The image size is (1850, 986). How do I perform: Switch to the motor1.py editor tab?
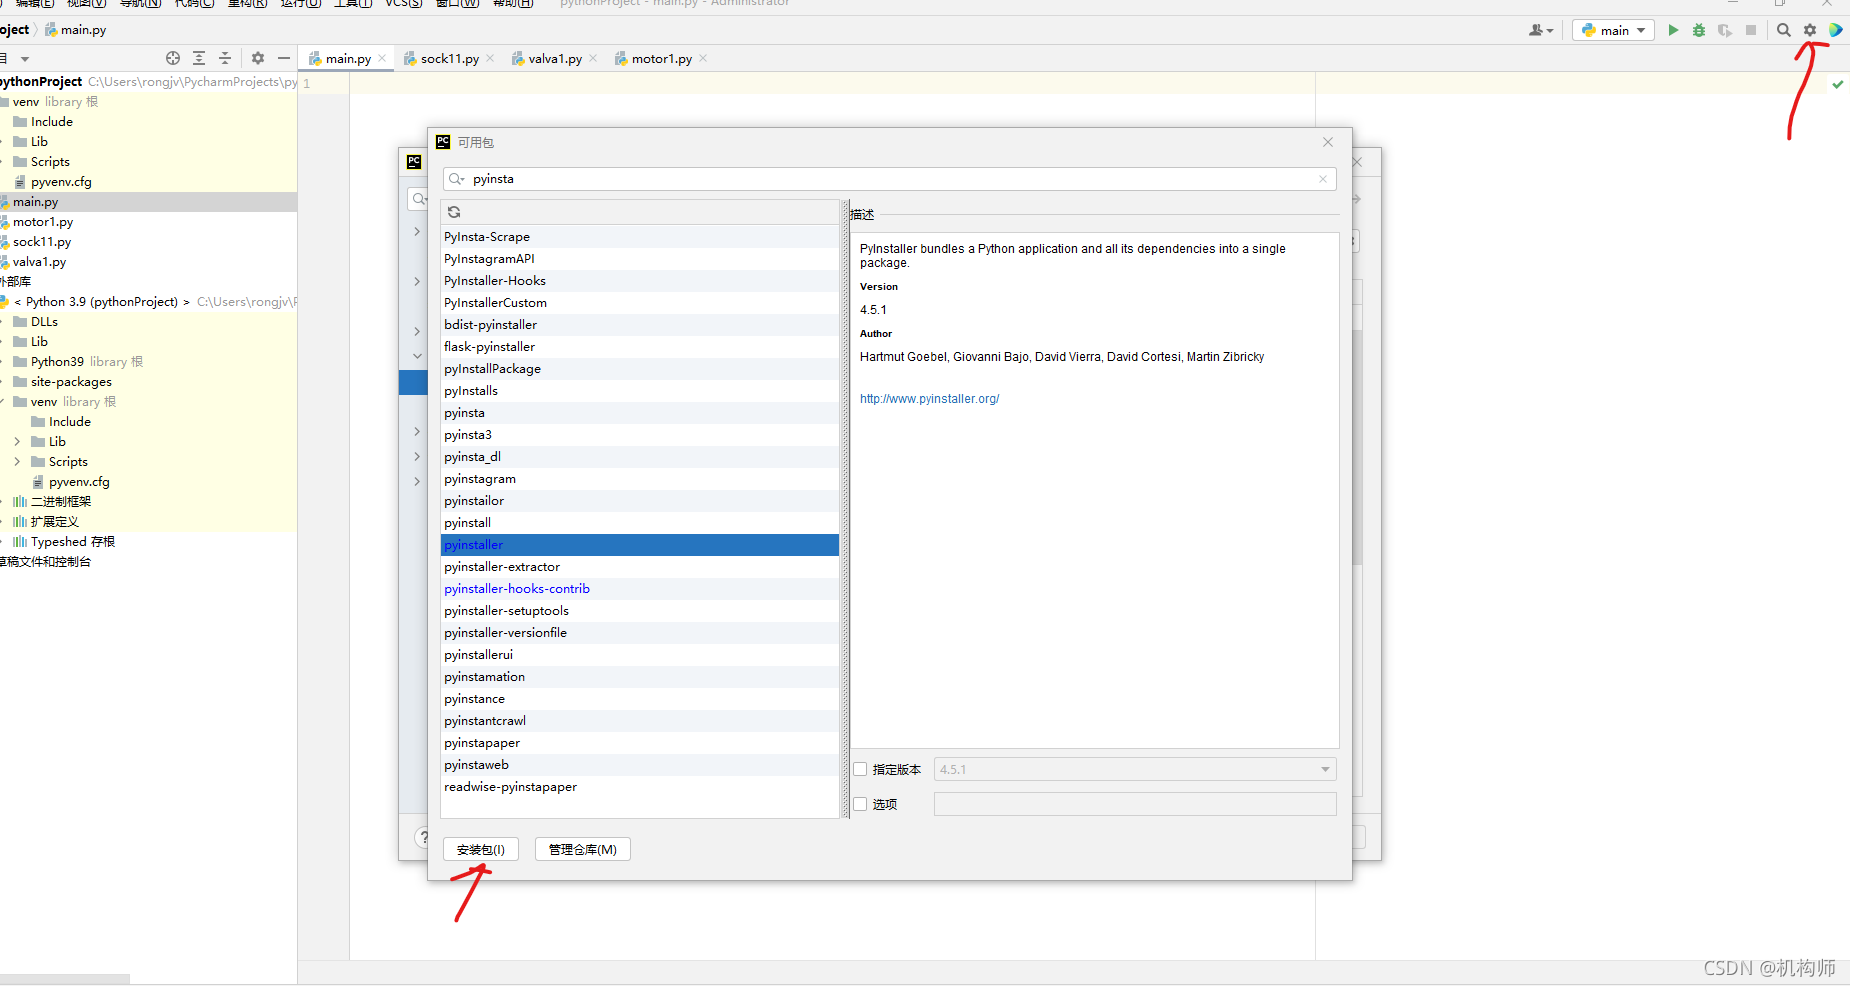point(661,59)
